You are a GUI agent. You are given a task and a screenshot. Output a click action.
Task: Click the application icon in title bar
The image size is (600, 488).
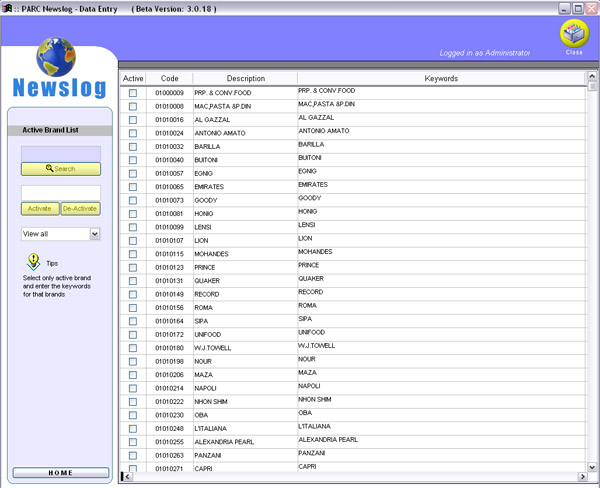7,8
